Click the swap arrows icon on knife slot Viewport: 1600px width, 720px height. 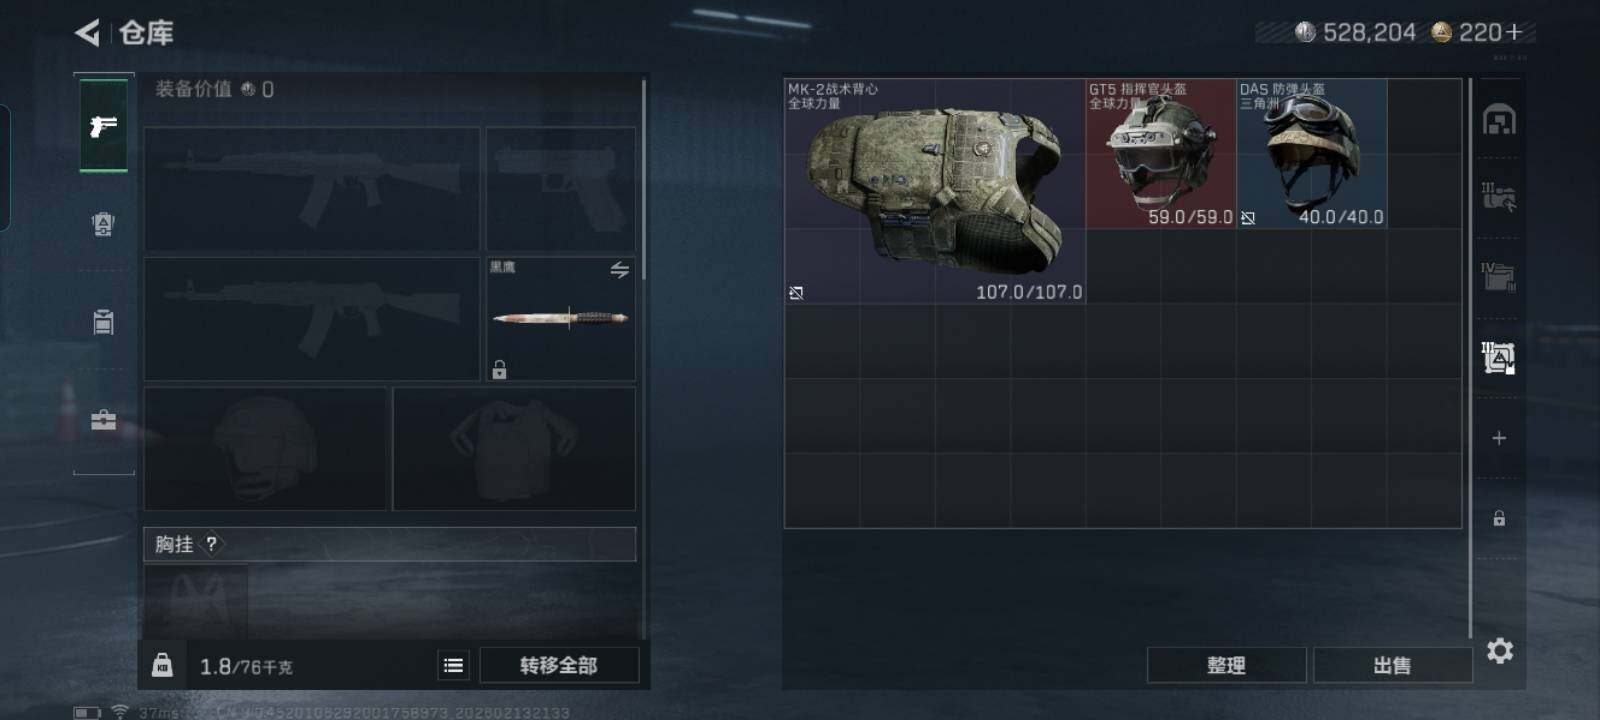(620, 270)
